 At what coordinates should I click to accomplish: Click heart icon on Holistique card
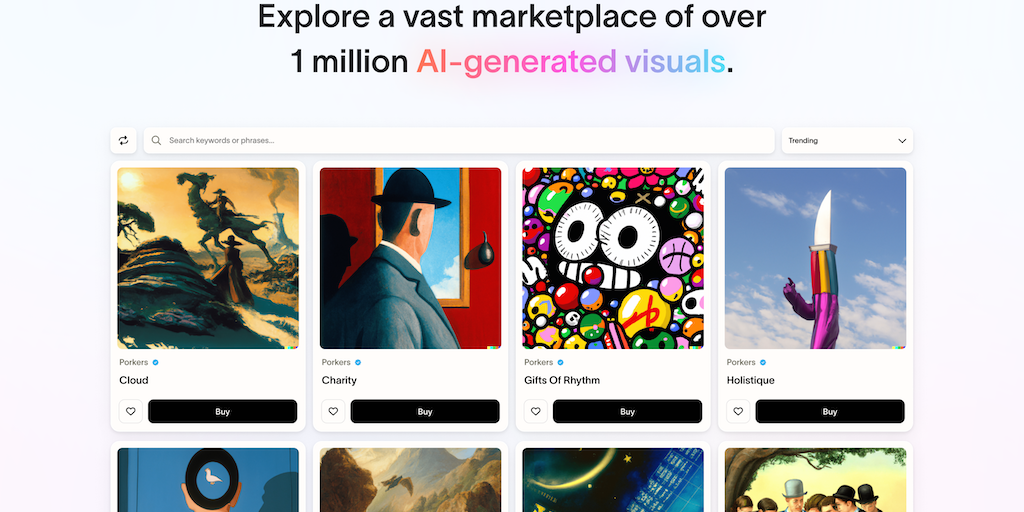pyautogui.click(x=738, y=411)
